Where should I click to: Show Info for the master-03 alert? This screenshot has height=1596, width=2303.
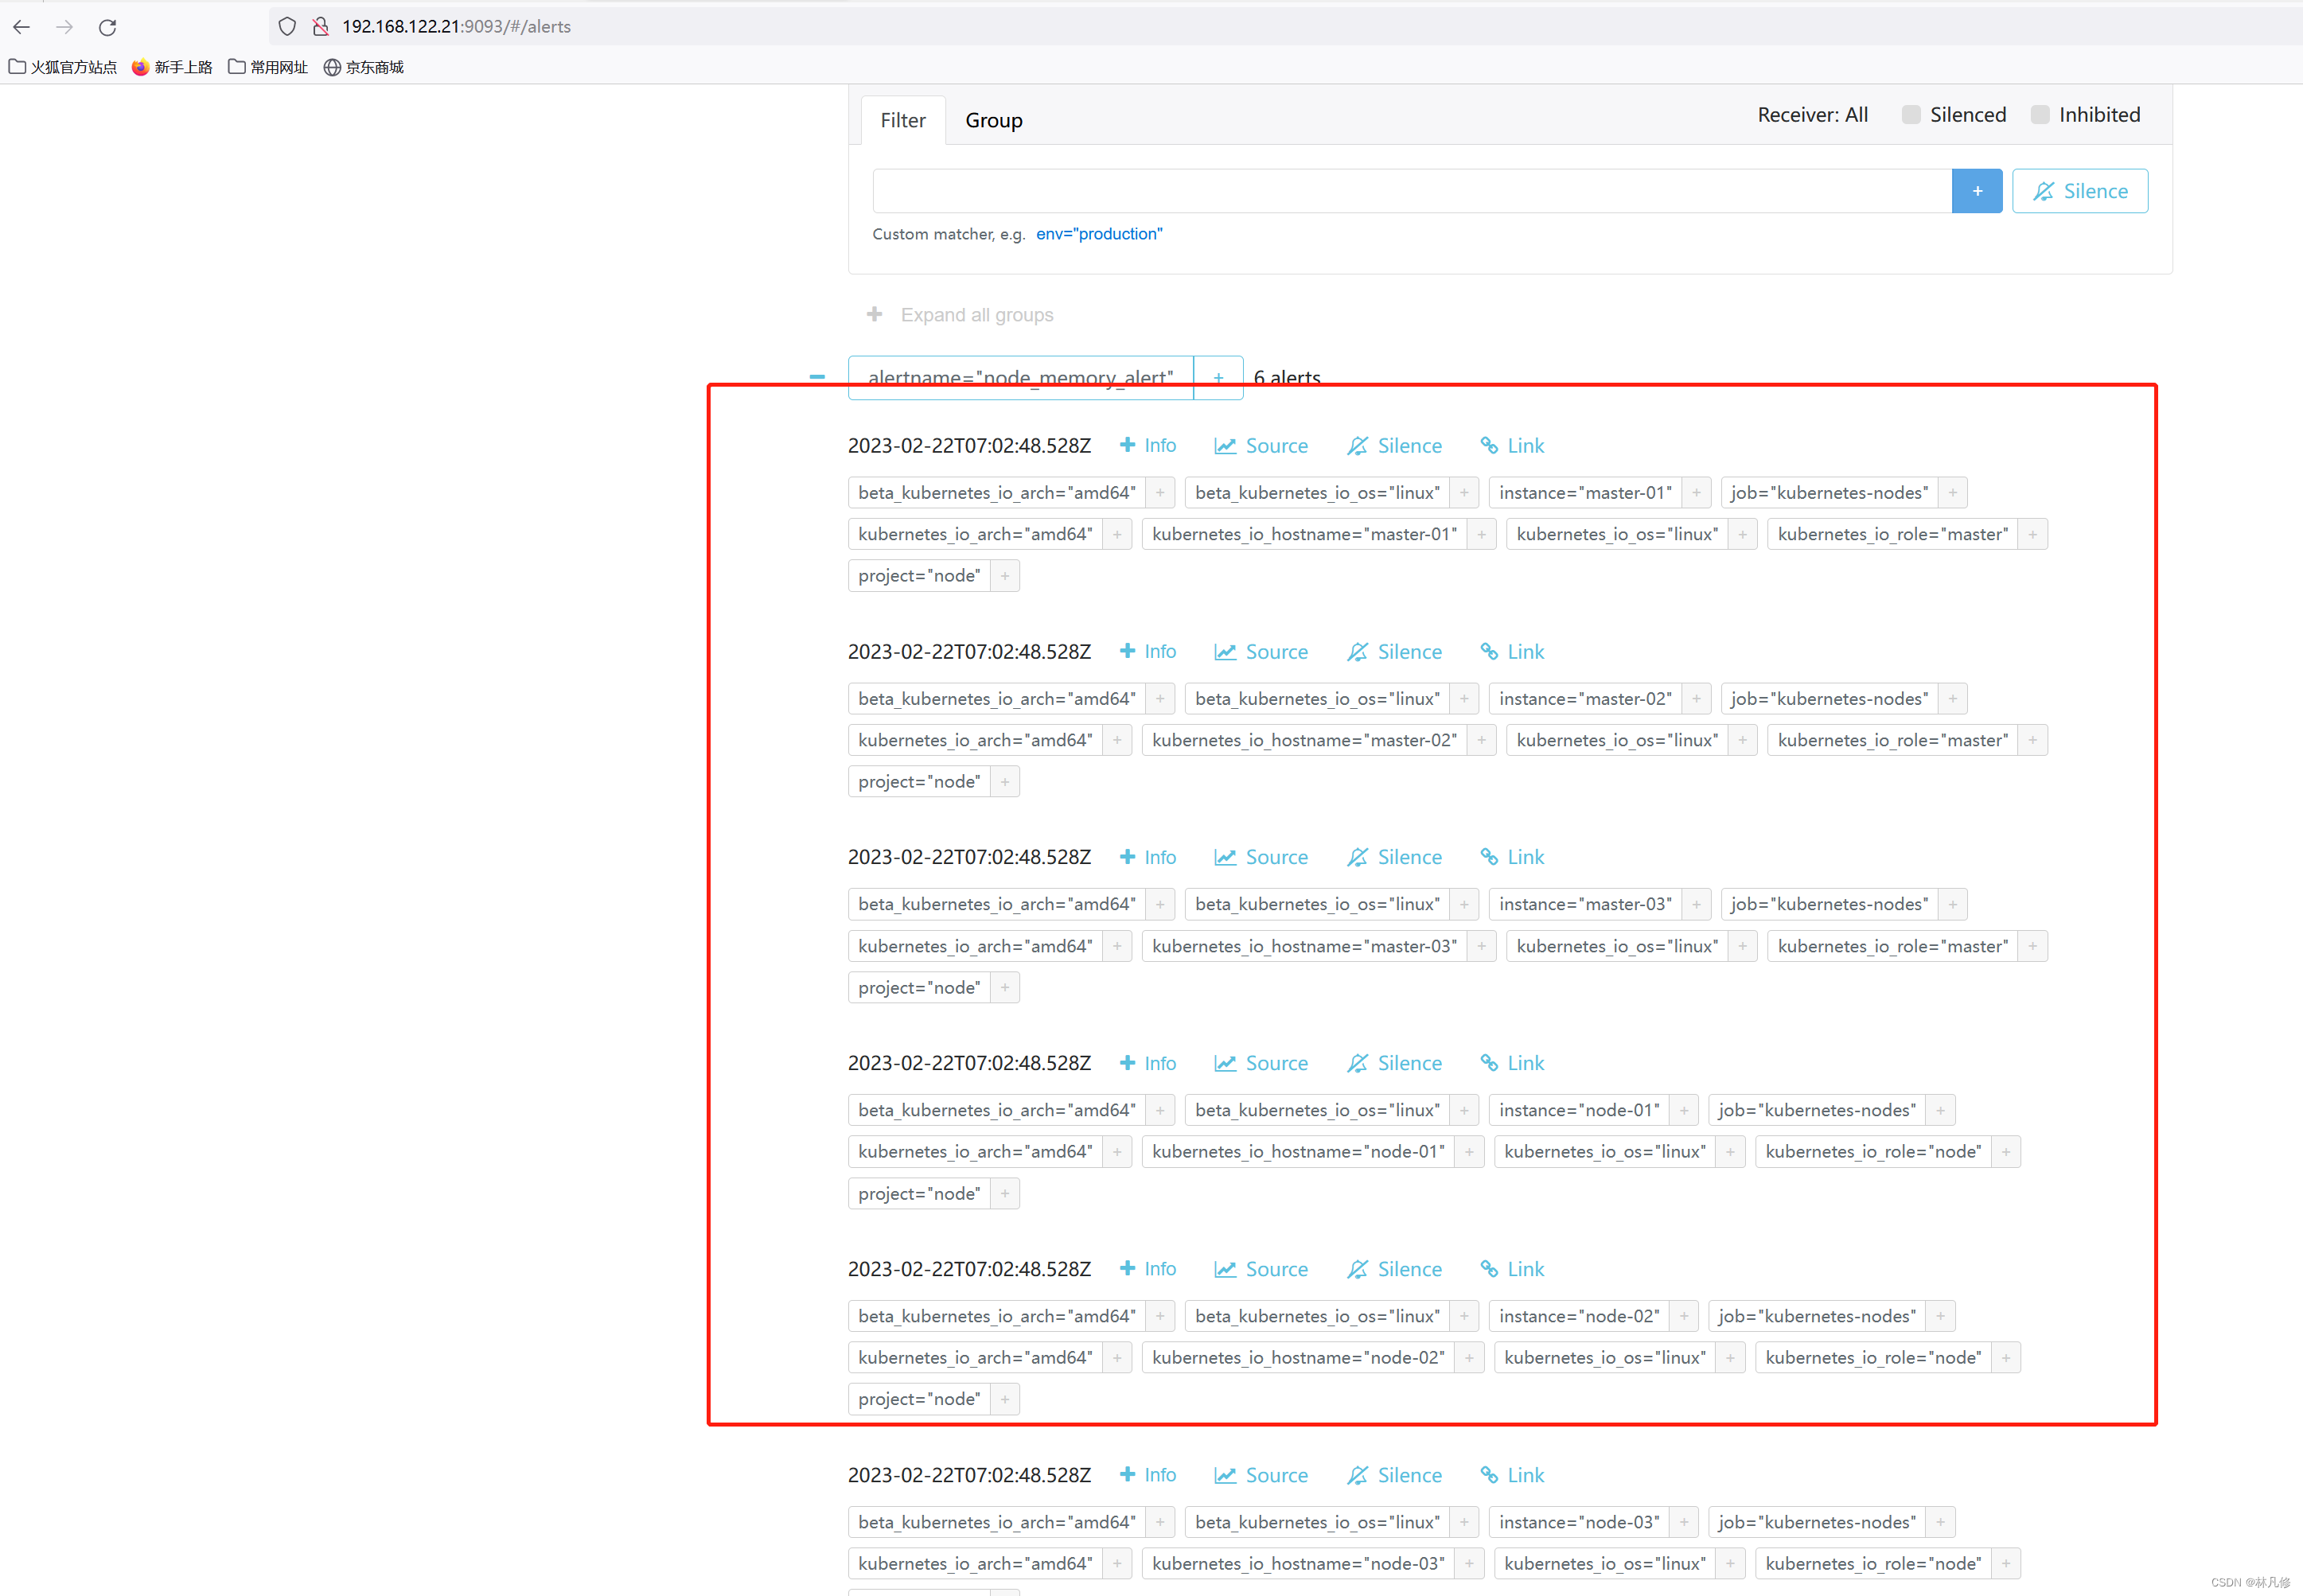[1147, 858]
